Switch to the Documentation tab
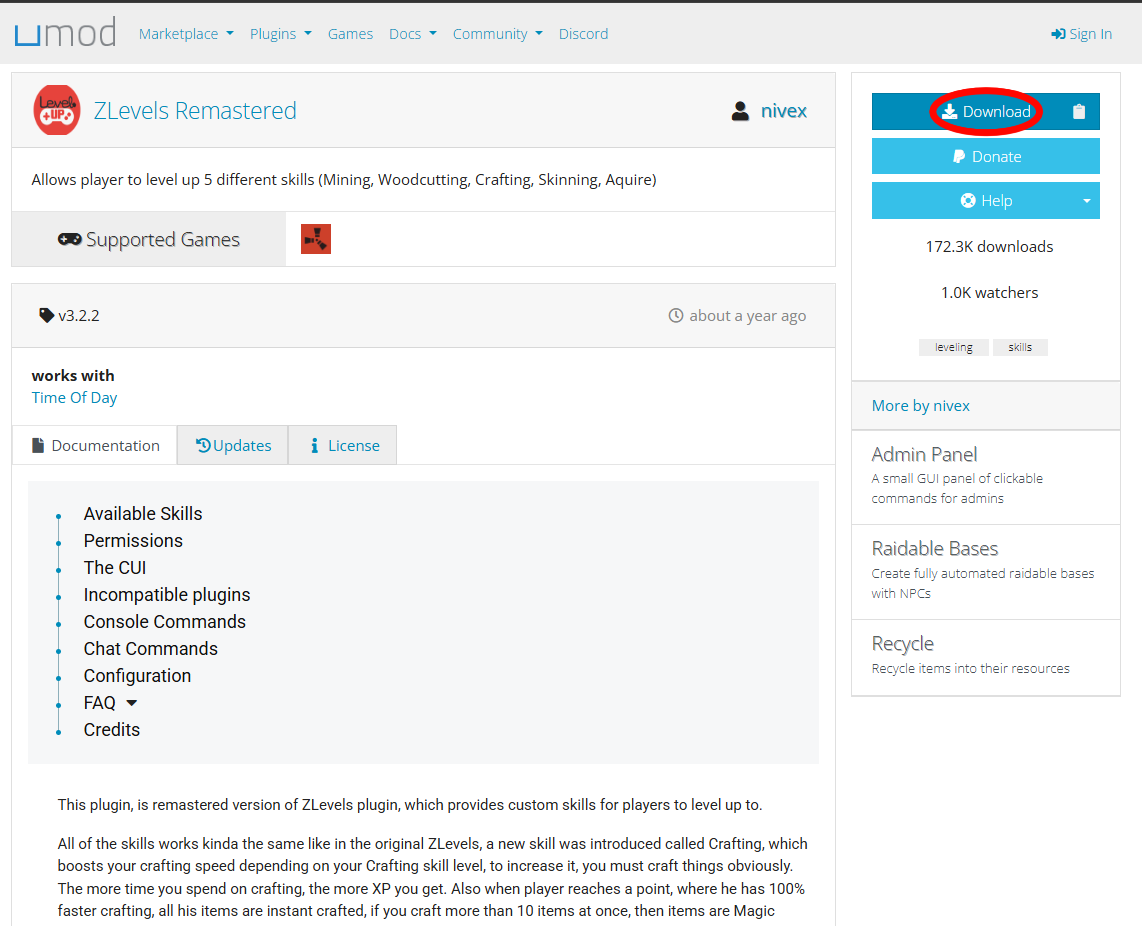Image resolution: width=1142 pixels, height=926 pixels. point(95,445)
